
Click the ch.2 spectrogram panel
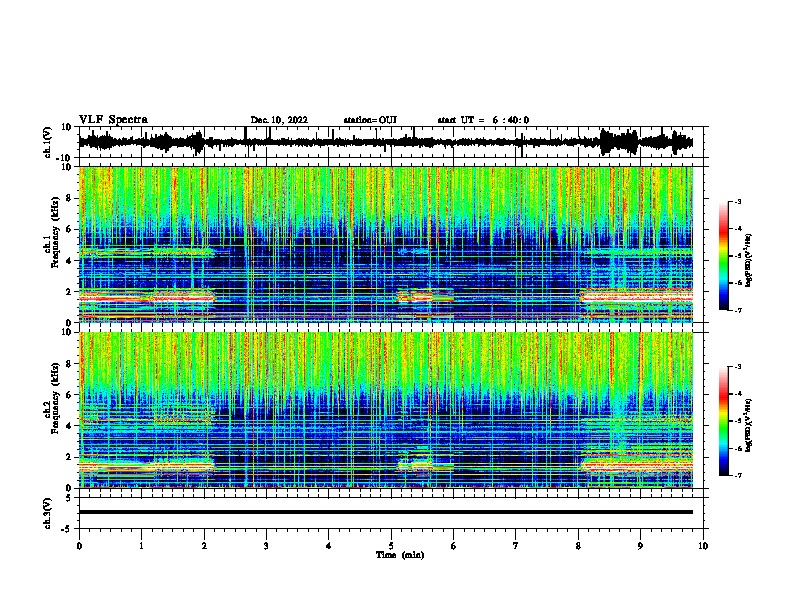(x=386, y=410)
